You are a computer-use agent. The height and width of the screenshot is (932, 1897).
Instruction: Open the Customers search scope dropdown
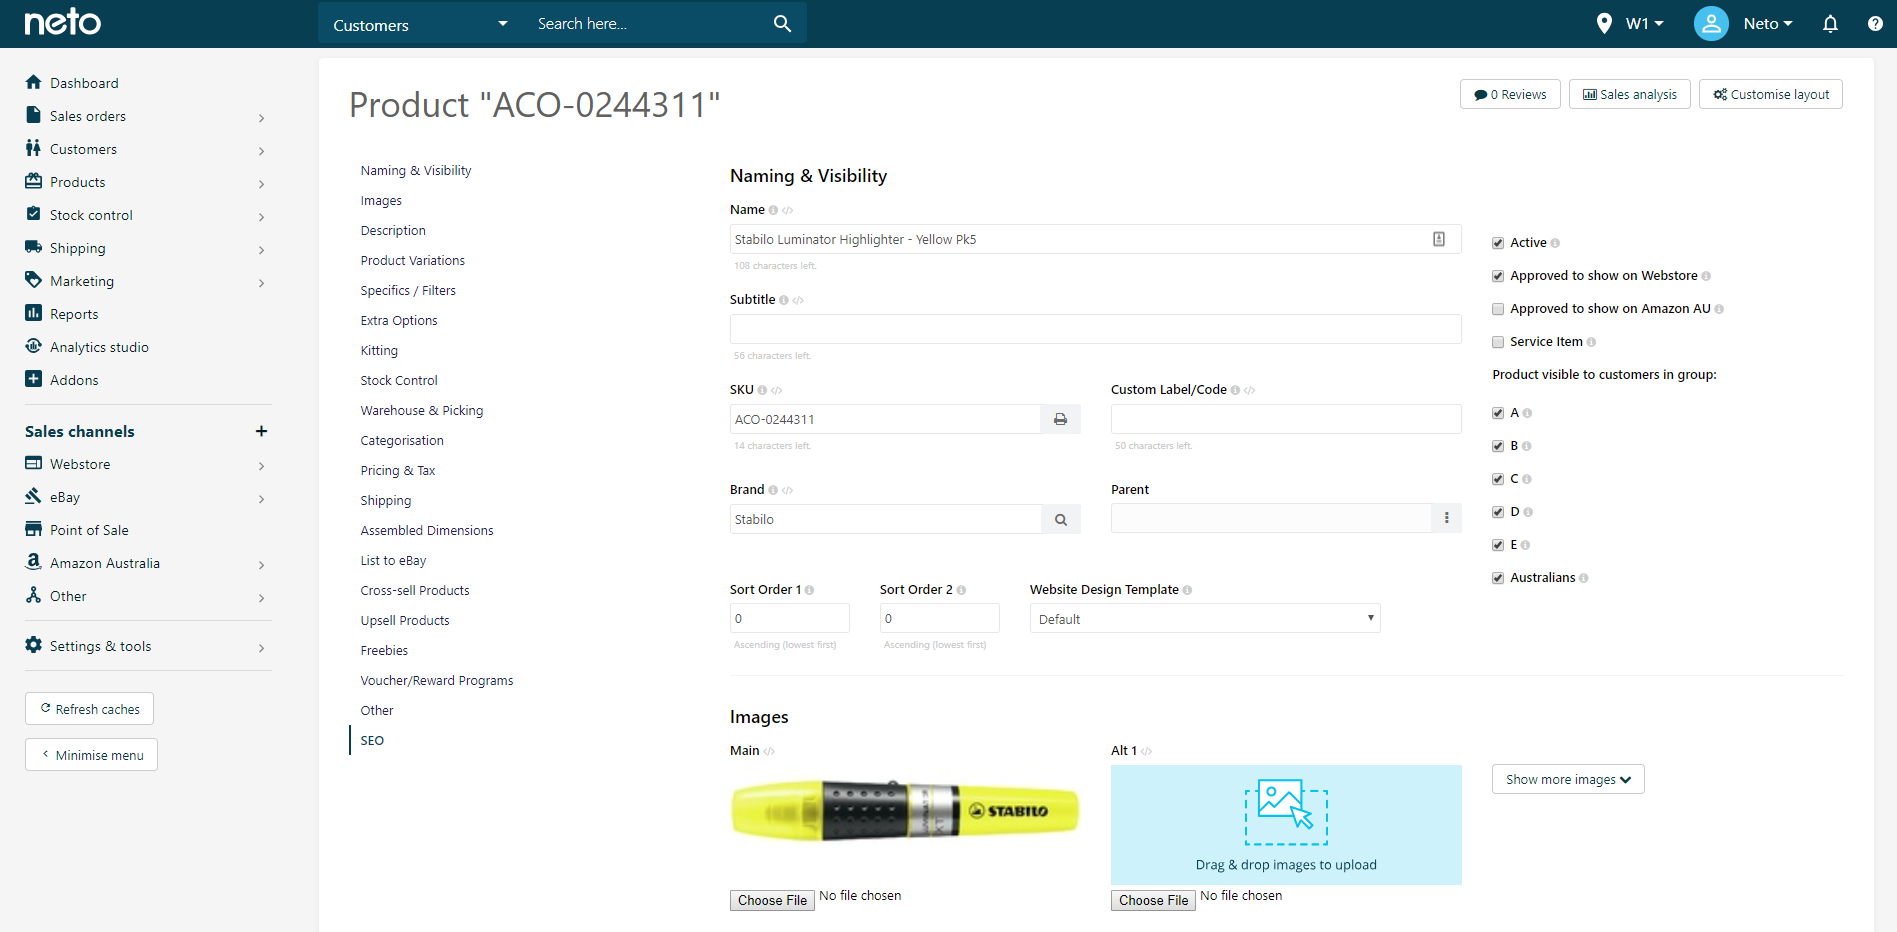pos(421,24)
